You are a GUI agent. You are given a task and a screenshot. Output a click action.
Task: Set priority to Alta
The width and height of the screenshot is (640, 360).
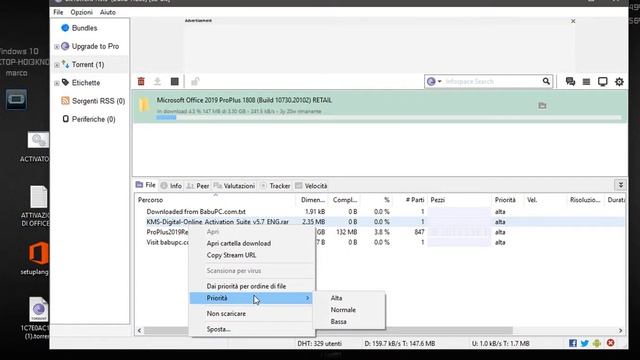pos(337,298)
